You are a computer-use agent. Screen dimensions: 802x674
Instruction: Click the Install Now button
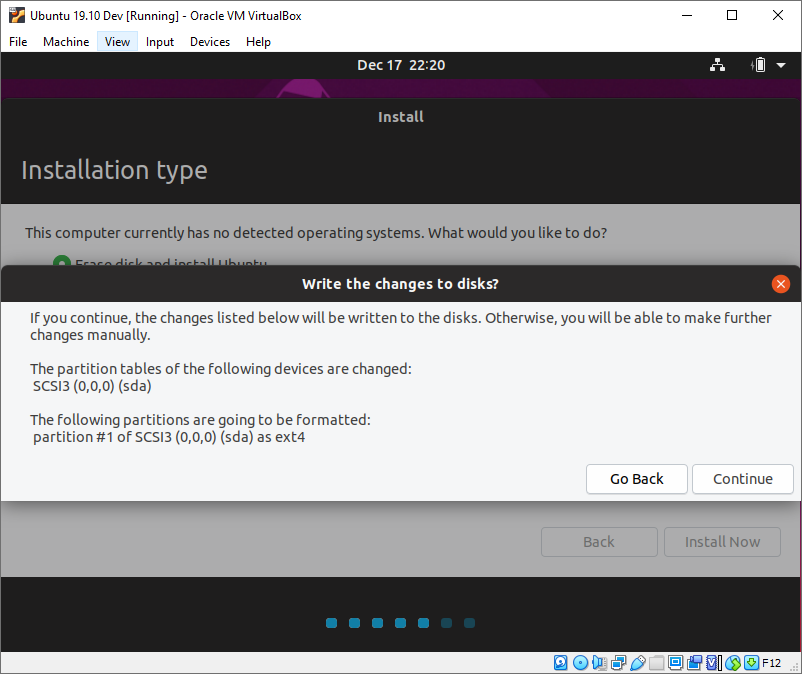pos(722,542)
